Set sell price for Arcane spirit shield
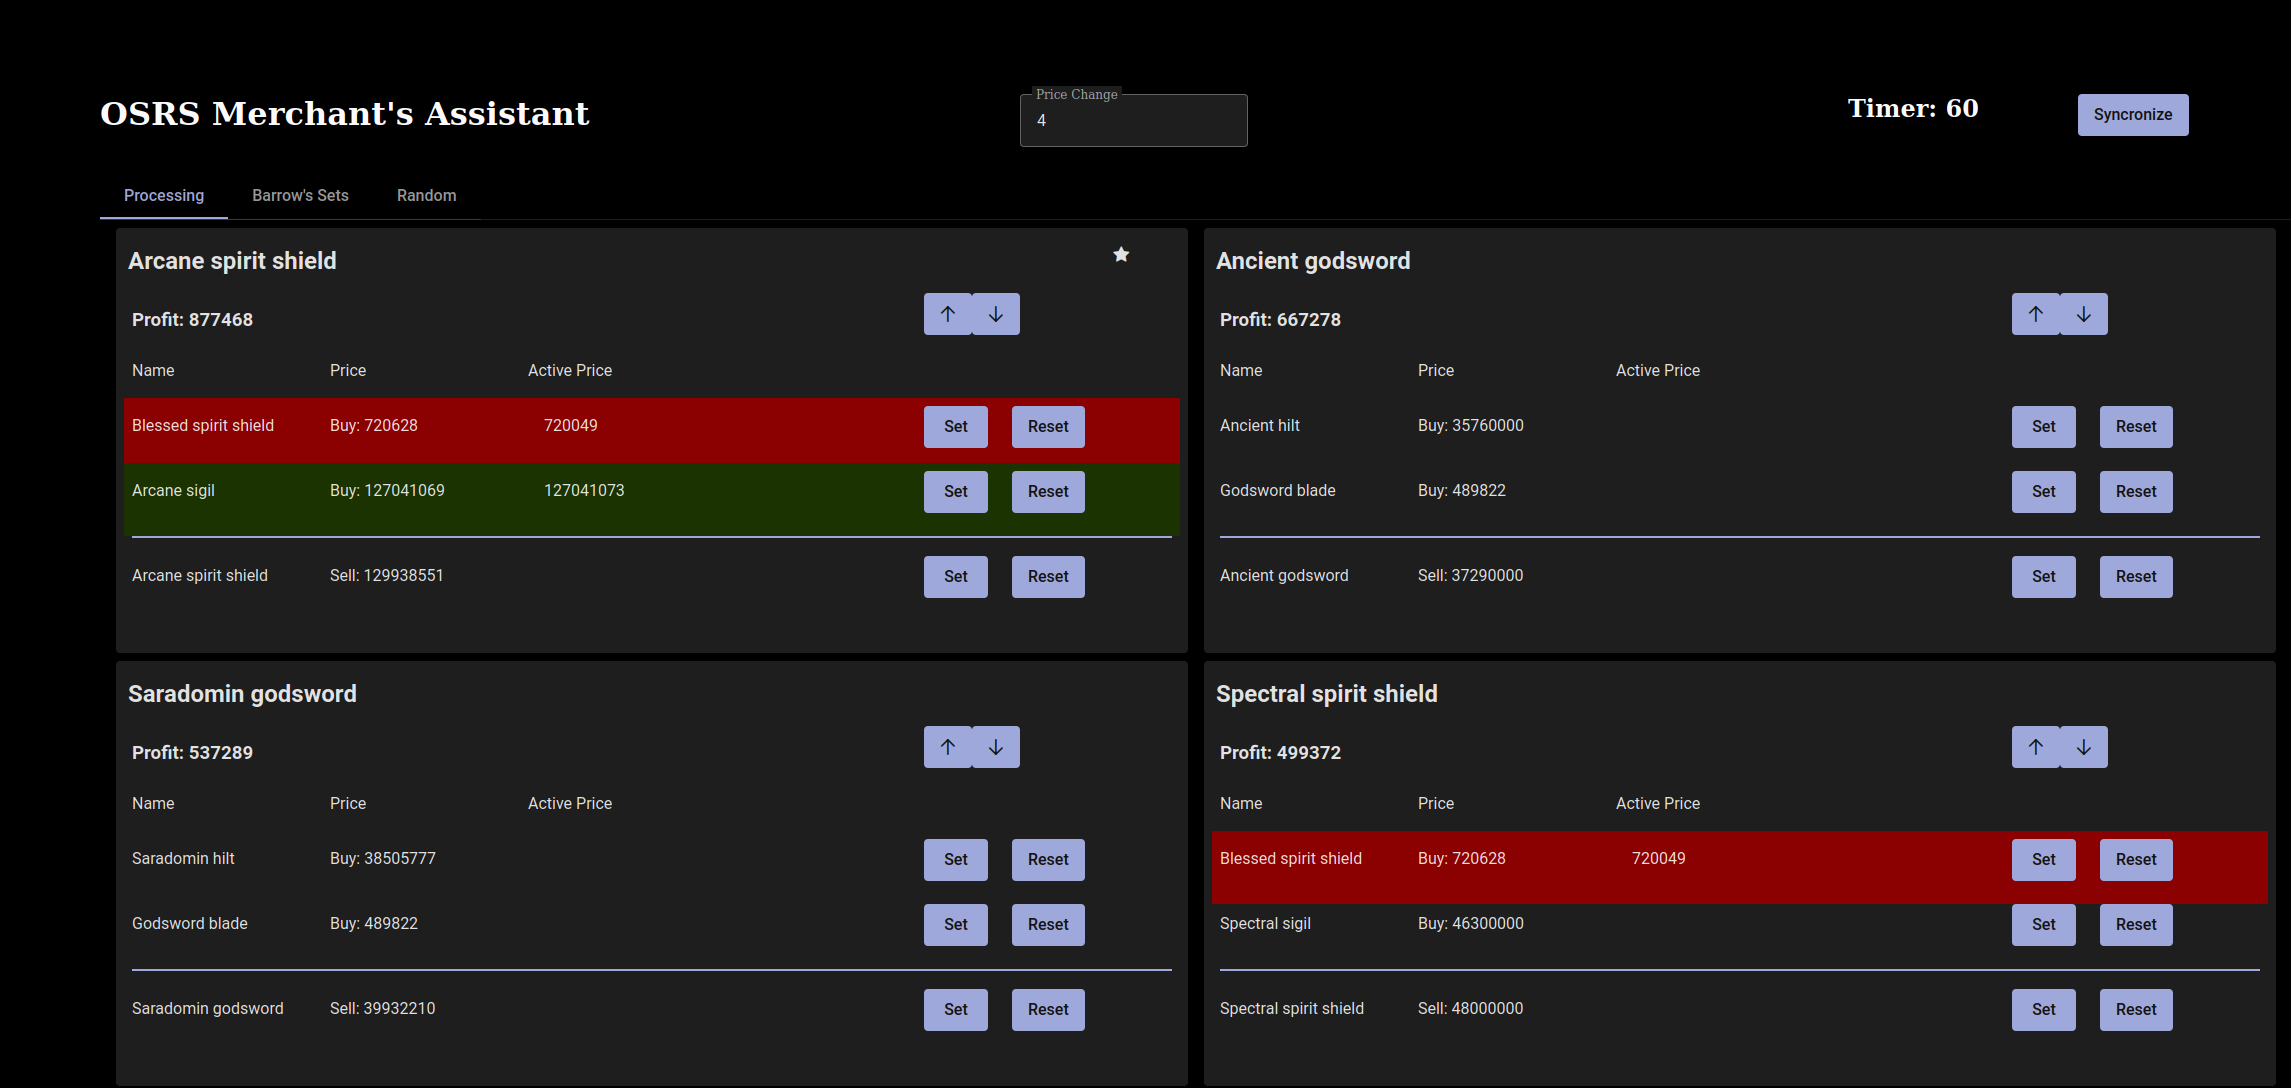This screenshot has height=1088, width=2291. click(x=956, y=577)
